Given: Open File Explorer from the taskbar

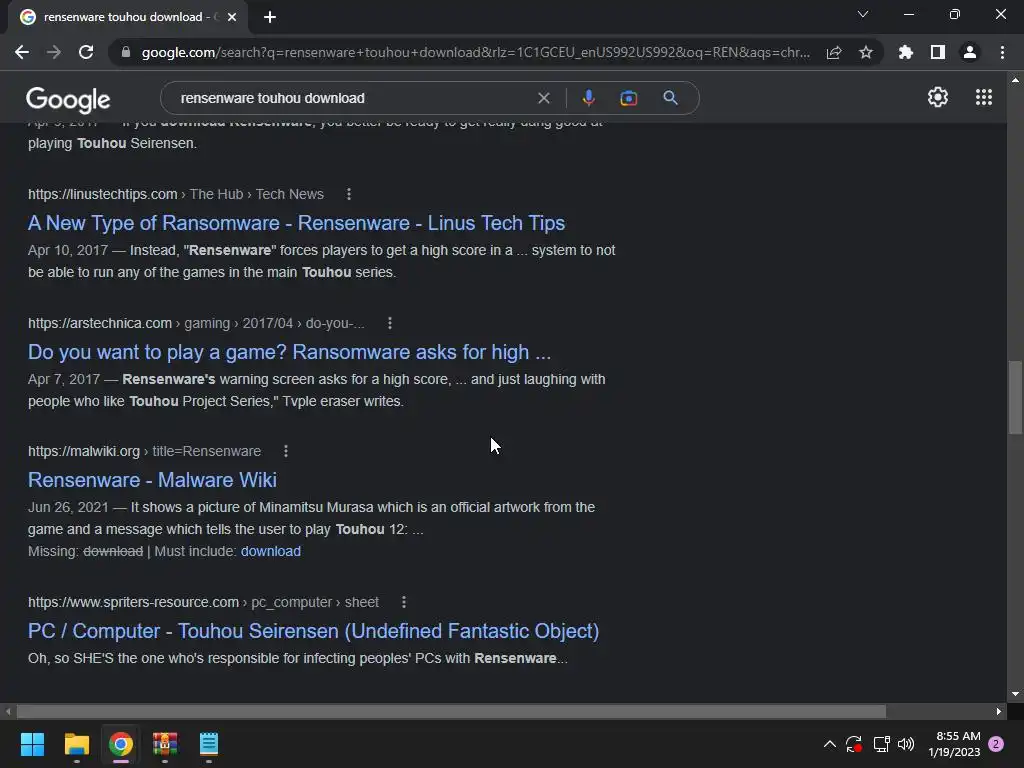Looking at the screenshot, I should [x=76, y=744].
